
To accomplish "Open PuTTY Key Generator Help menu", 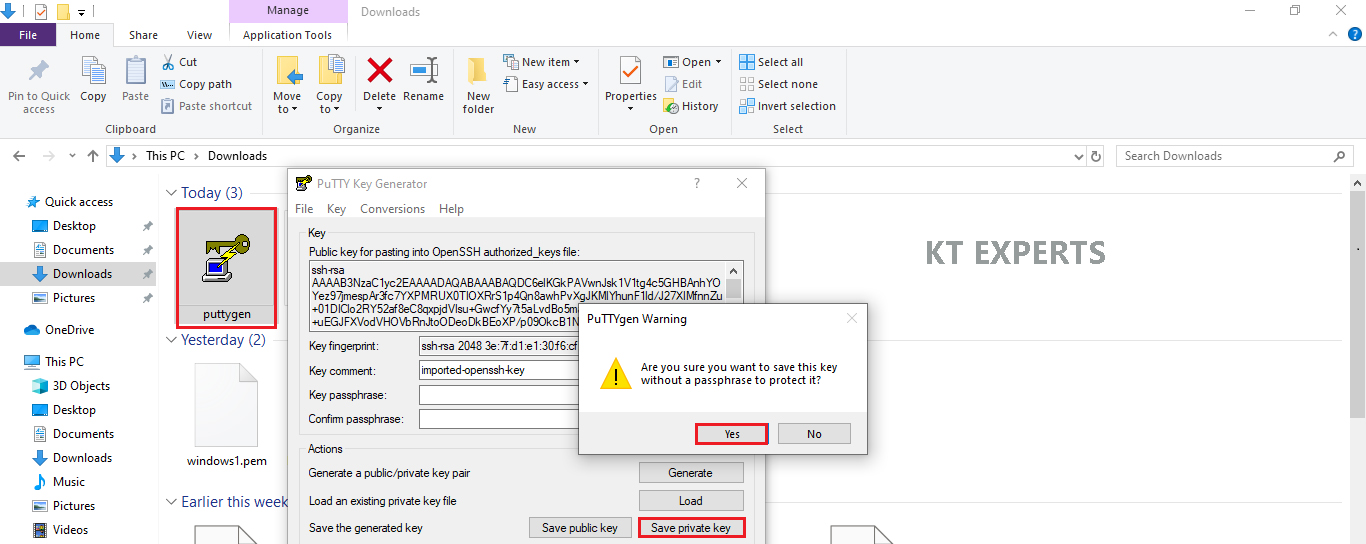I will (x=451, y=209).
